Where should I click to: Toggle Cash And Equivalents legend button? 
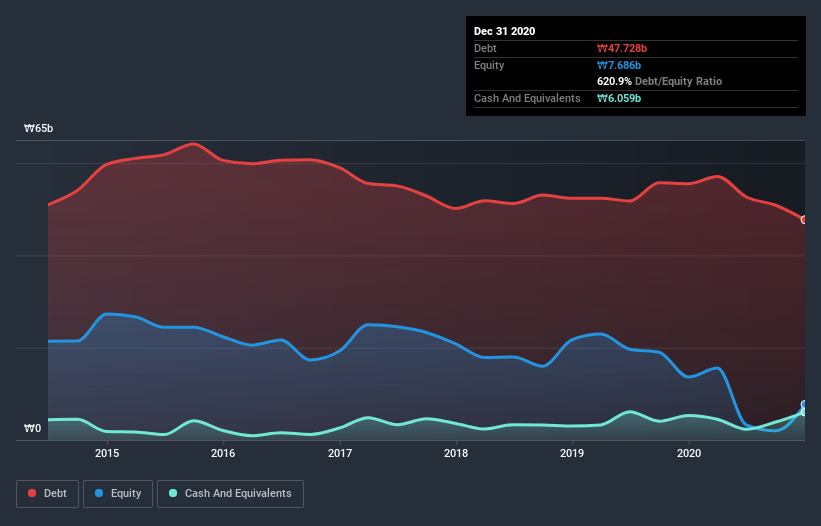230,494
